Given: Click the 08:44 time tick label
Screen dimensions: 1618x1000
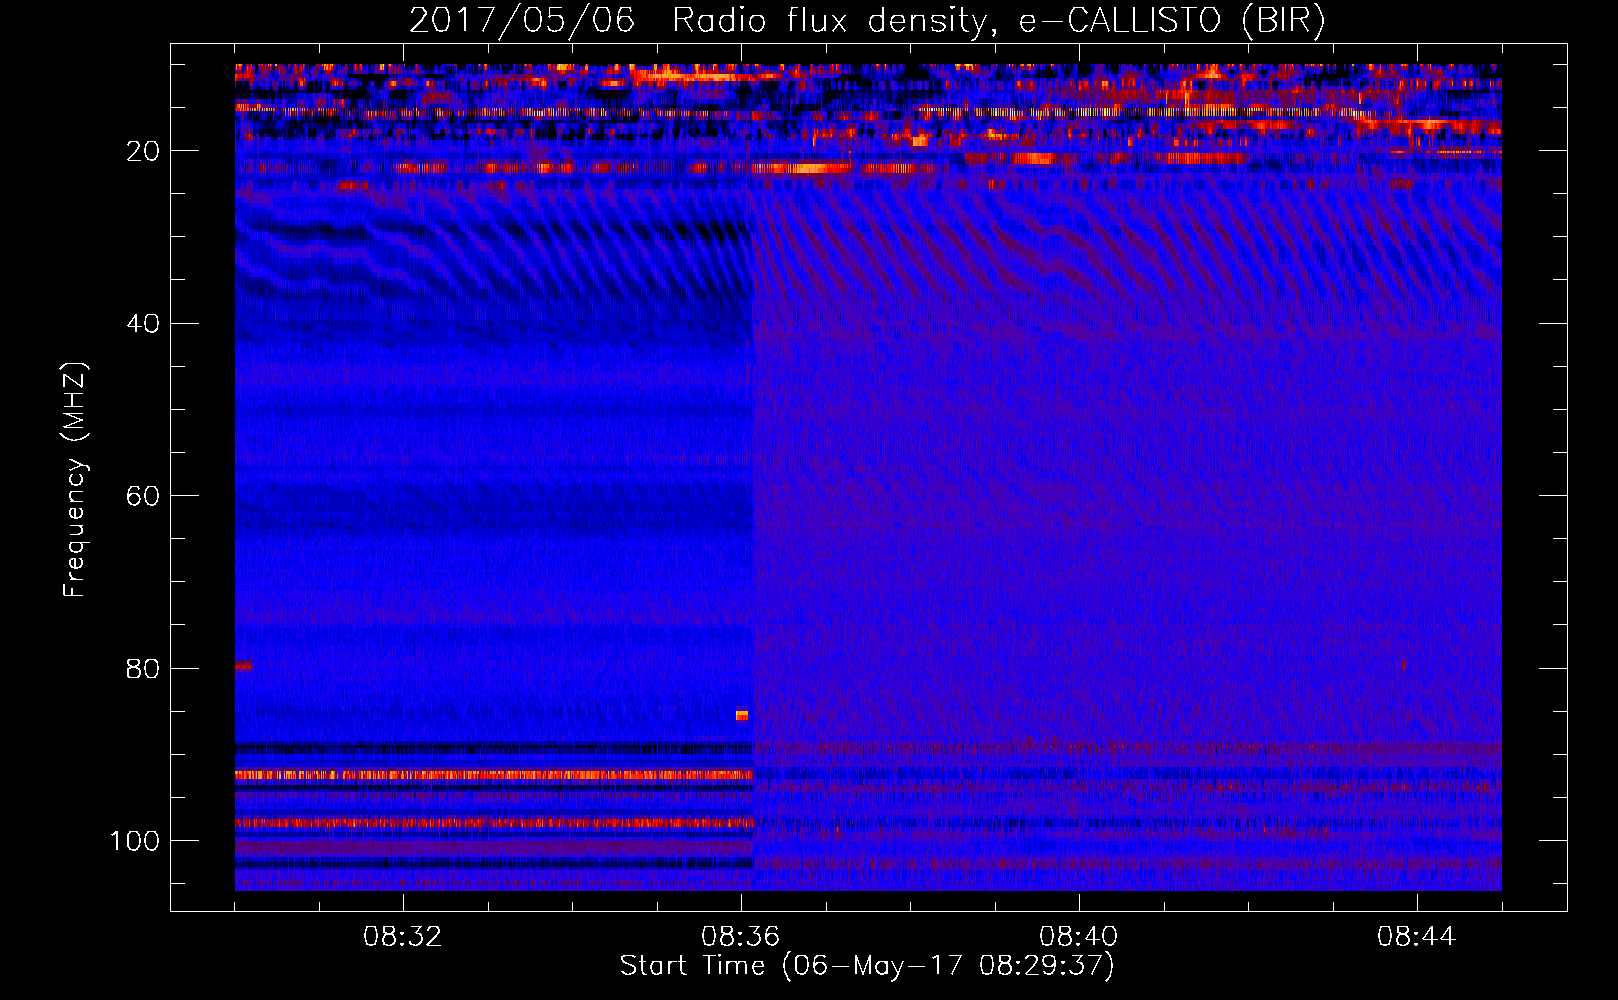Looking at the screenshot, I should (x=1417, y=937).
